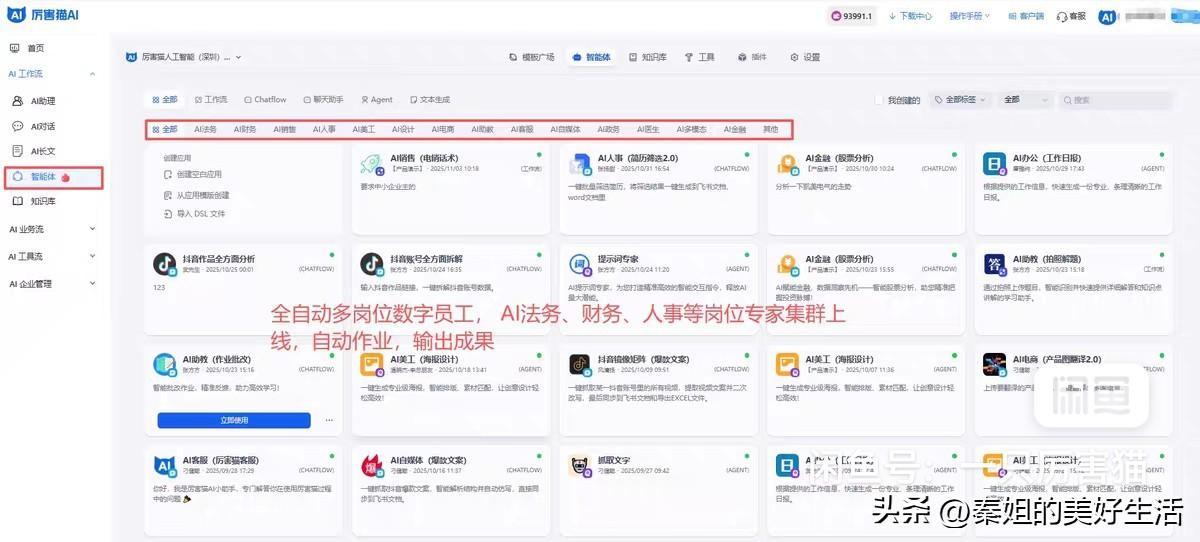1200x542 pixels.
Task: Open AI助理 in the sidebar
Action: (x=35, y=101)
